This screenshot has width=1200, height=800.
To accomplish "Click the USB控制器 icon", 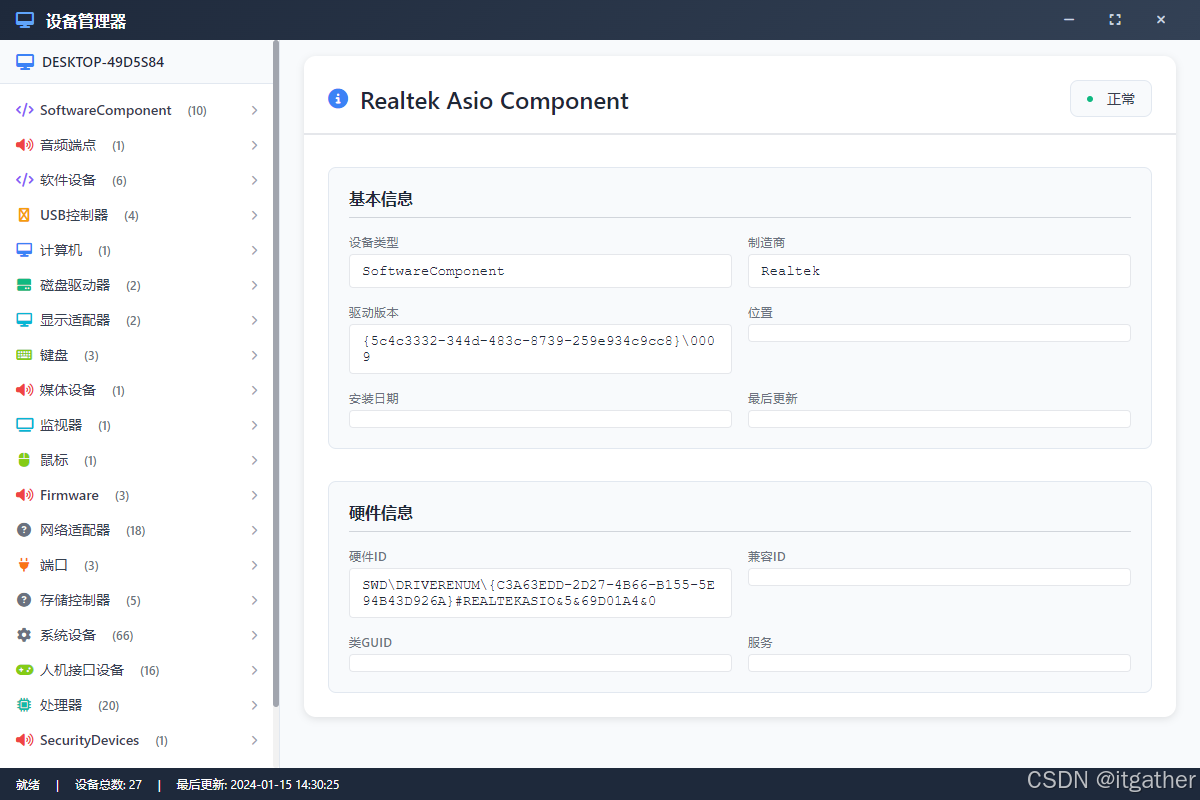I will tap(25, 215).
